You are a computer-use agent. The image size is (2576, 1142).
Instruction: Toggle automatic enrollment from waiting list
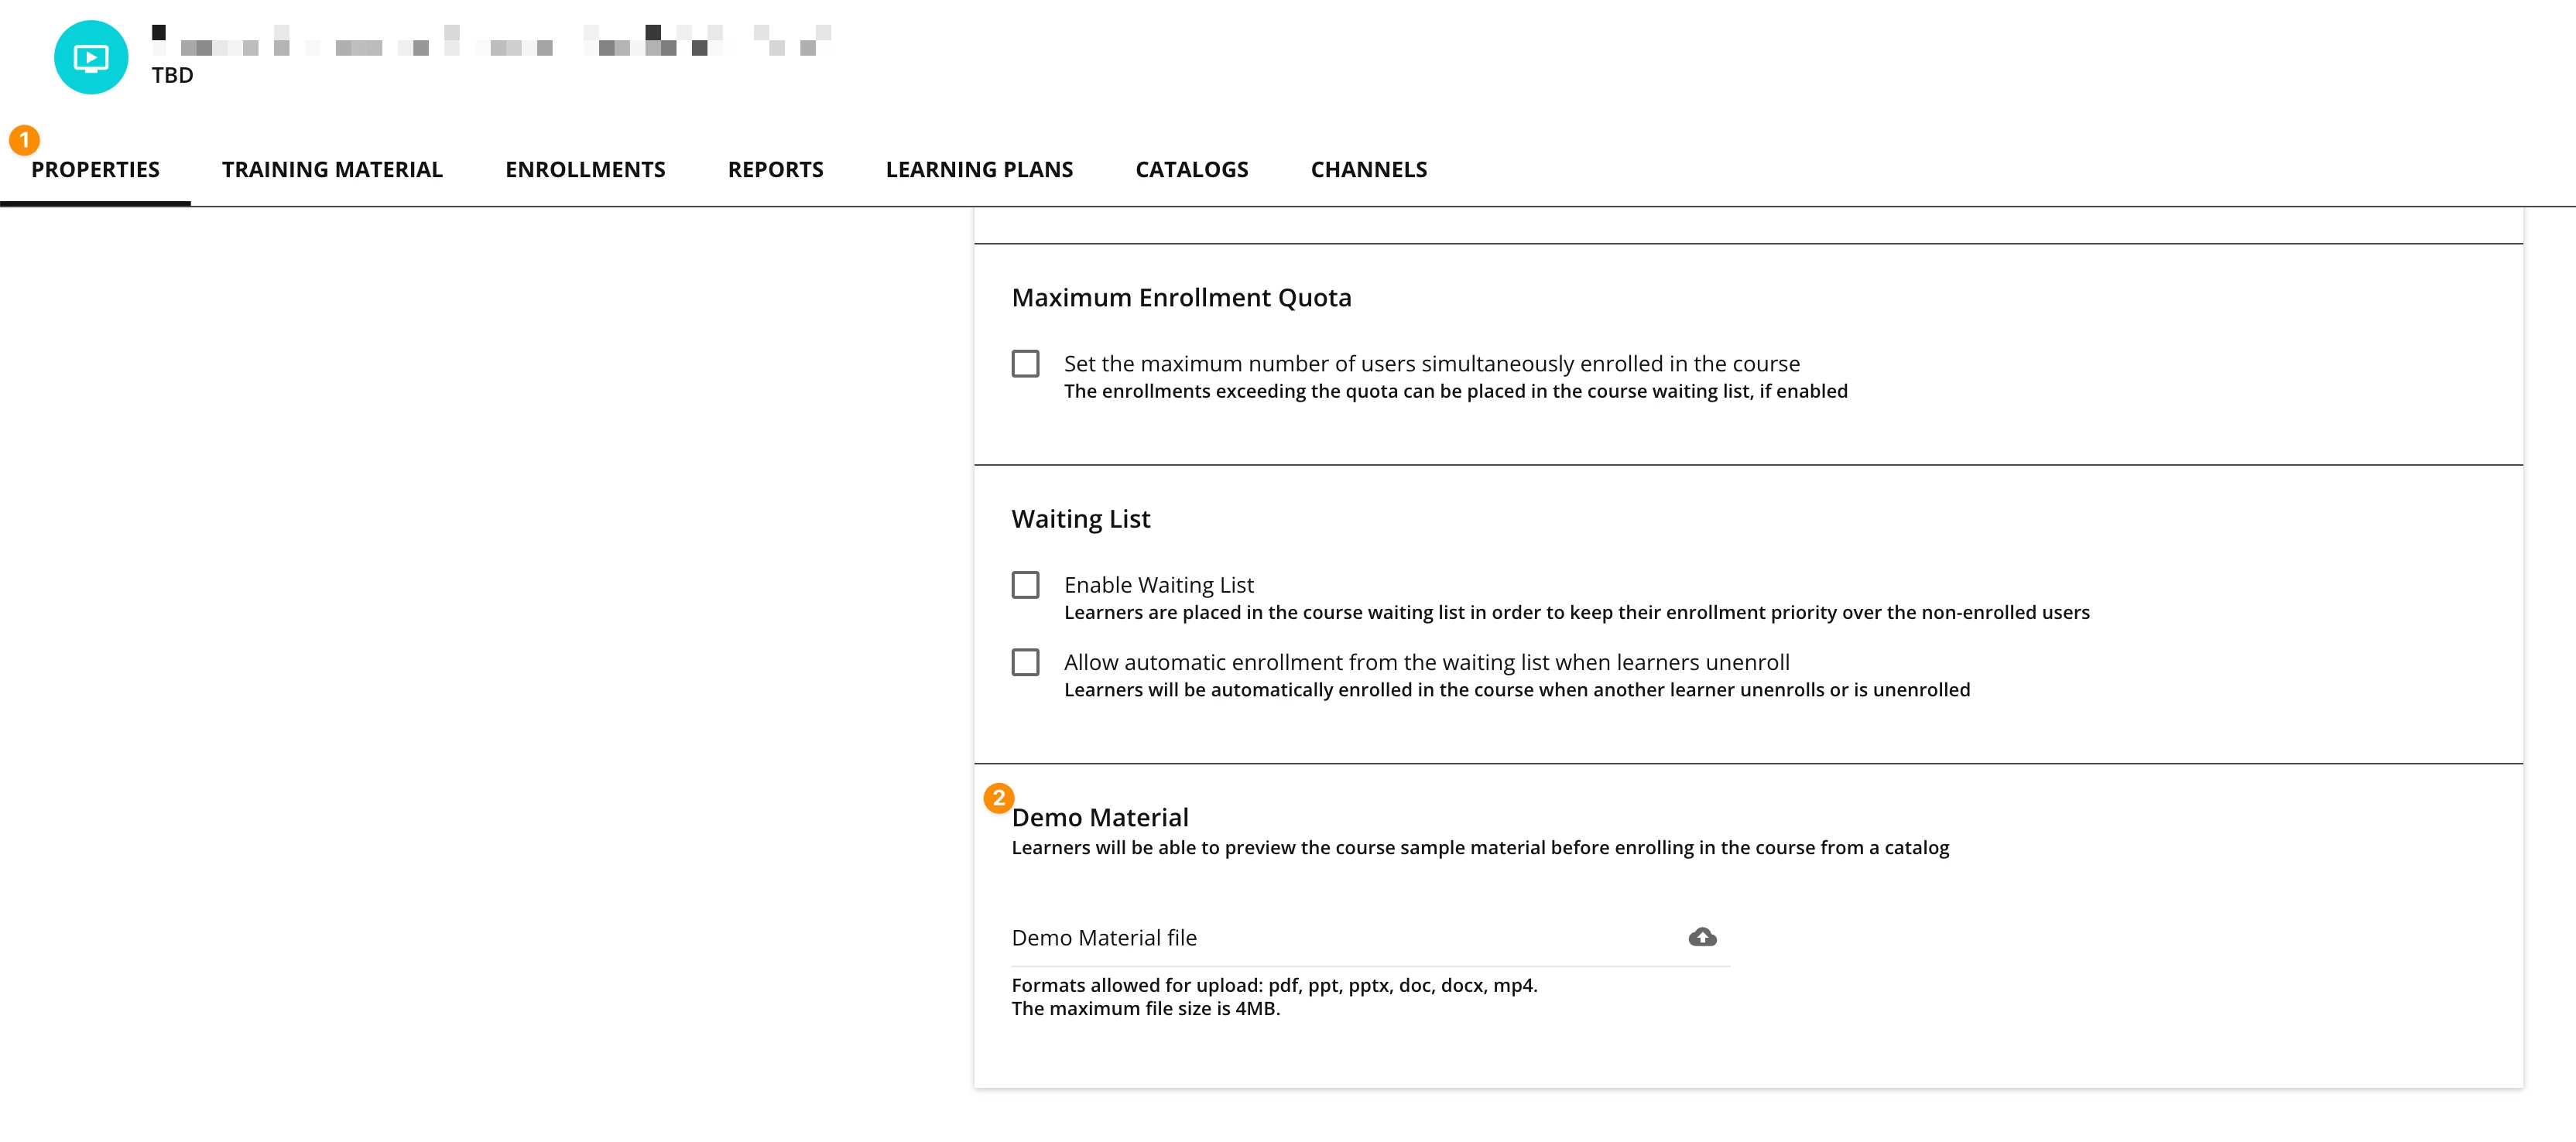[x=1025, y=662]
